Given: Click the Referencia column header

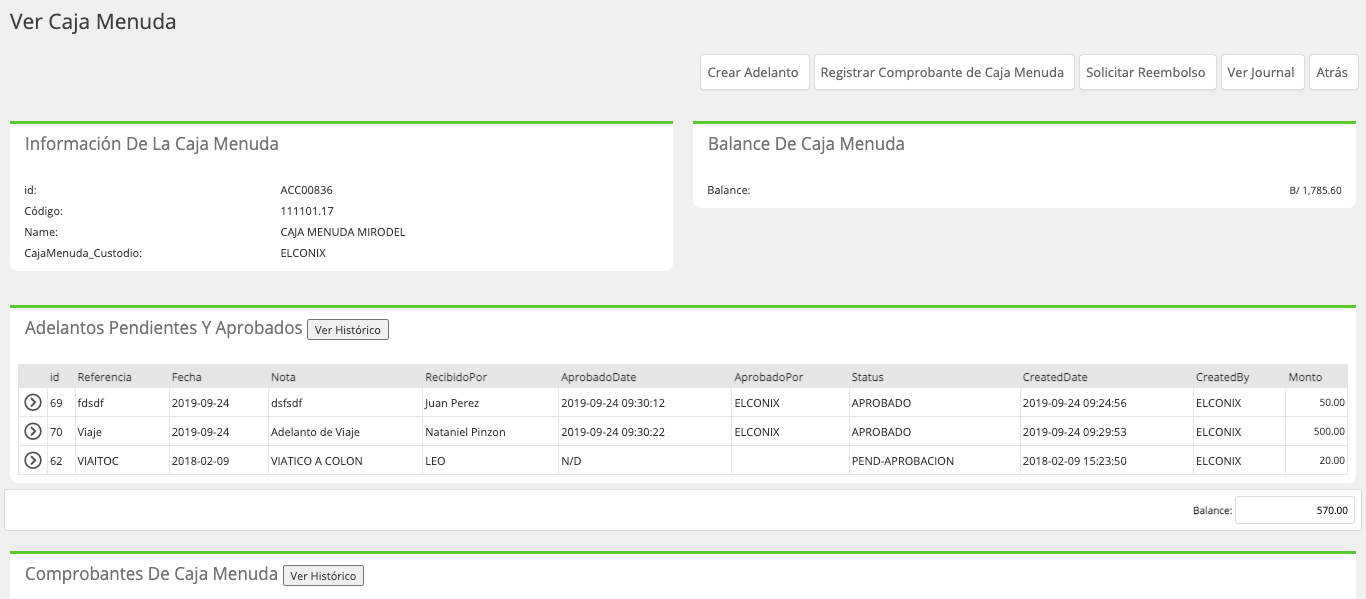Looking at the screenshot, I should (x=104, y=377).
